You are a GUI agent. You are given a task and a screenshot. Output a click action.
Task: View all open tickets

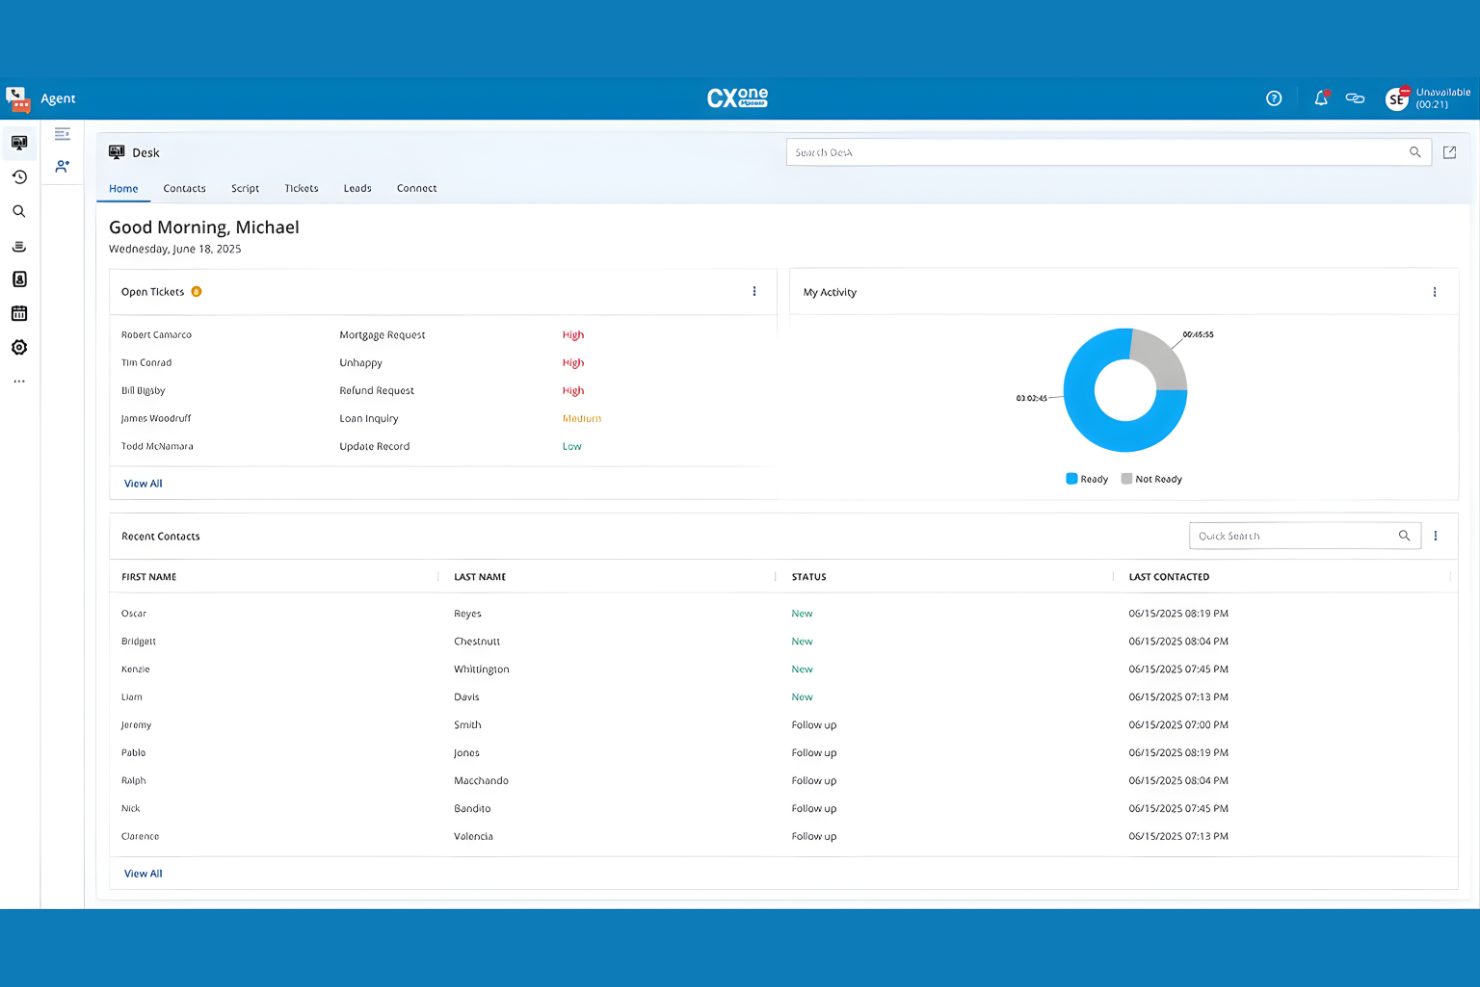pyautogui.click(x=142, y=483)
